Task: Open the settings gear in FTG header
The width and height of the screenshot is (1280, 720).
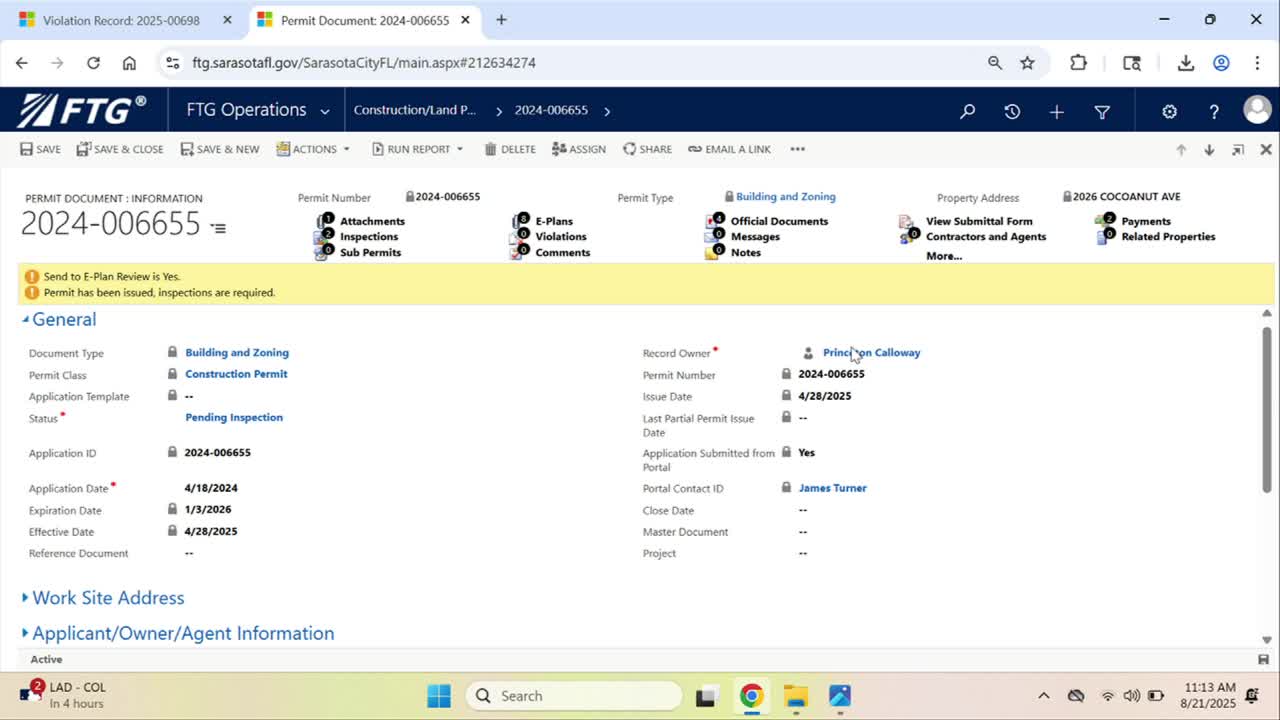Action: click(x=1169, y=112)
